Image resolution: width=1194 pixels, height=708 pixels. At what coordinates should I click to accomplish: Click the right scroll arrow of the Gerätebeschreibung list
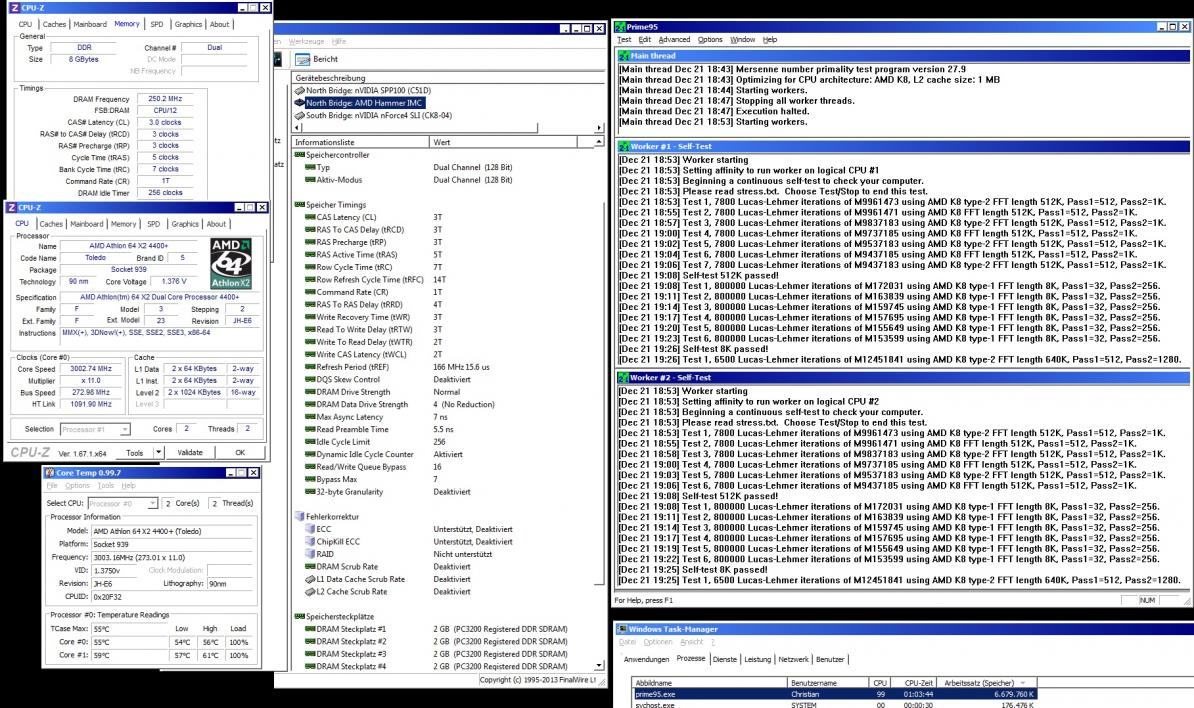599,128
